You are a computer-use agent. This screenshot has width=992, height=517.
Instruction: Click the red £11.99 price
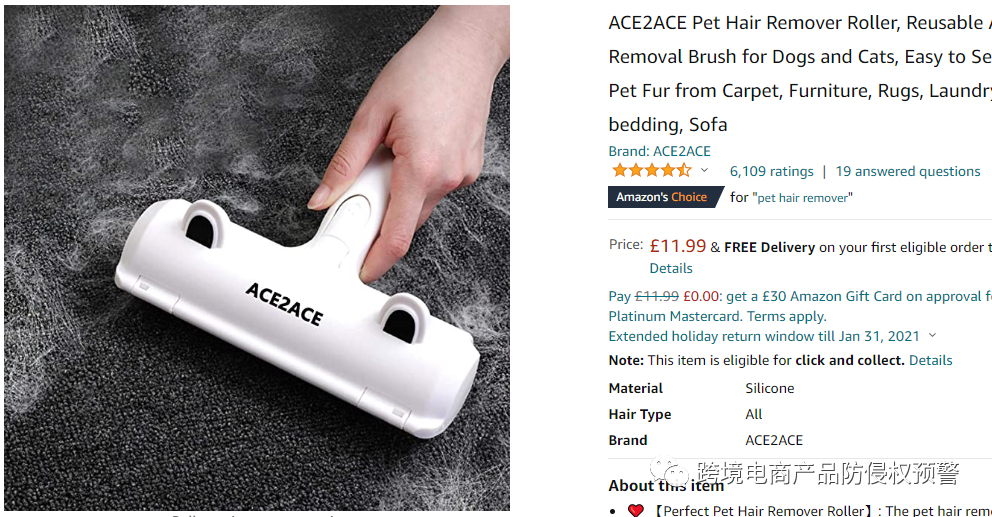[677, 246]
